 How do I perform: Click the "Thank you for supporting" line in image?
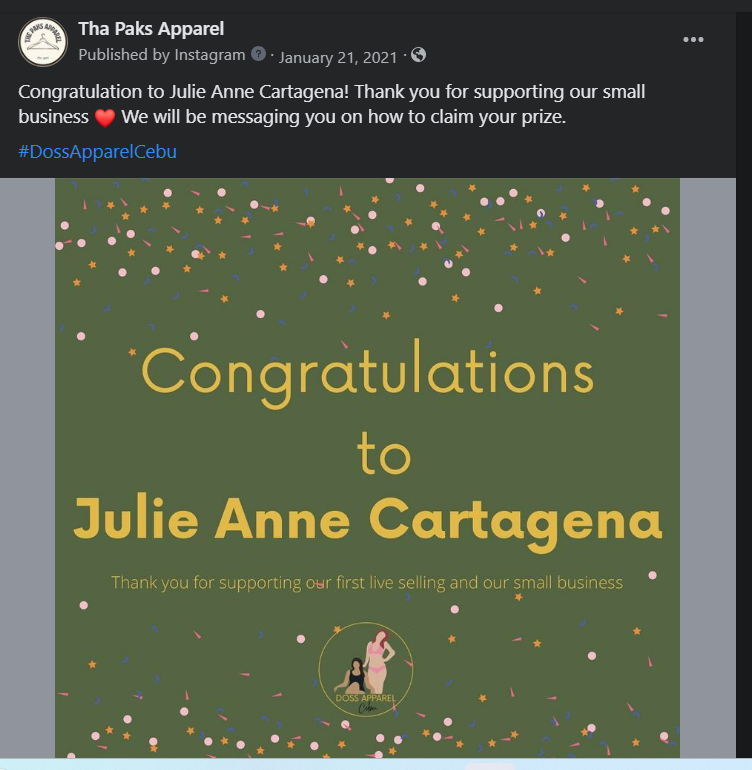pos(367,582)
